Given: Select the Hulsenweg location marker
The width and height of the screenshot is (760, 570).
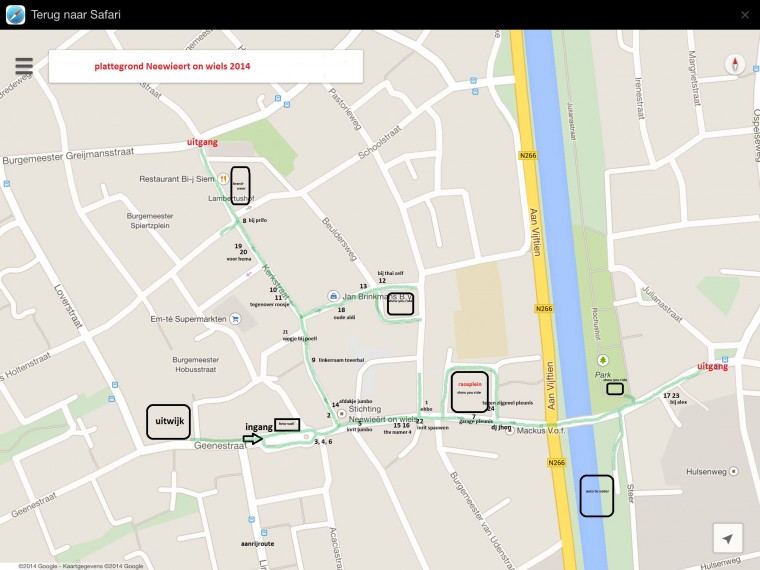Looking at the screenshot, I should click(735, 470).
